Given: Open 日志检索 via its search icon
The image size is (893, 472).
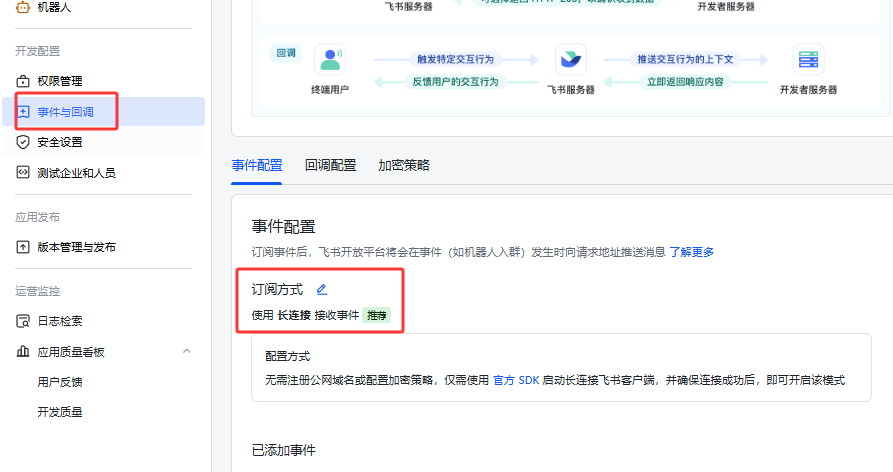Looking at the screenshot, I should [x=23, y=321].
